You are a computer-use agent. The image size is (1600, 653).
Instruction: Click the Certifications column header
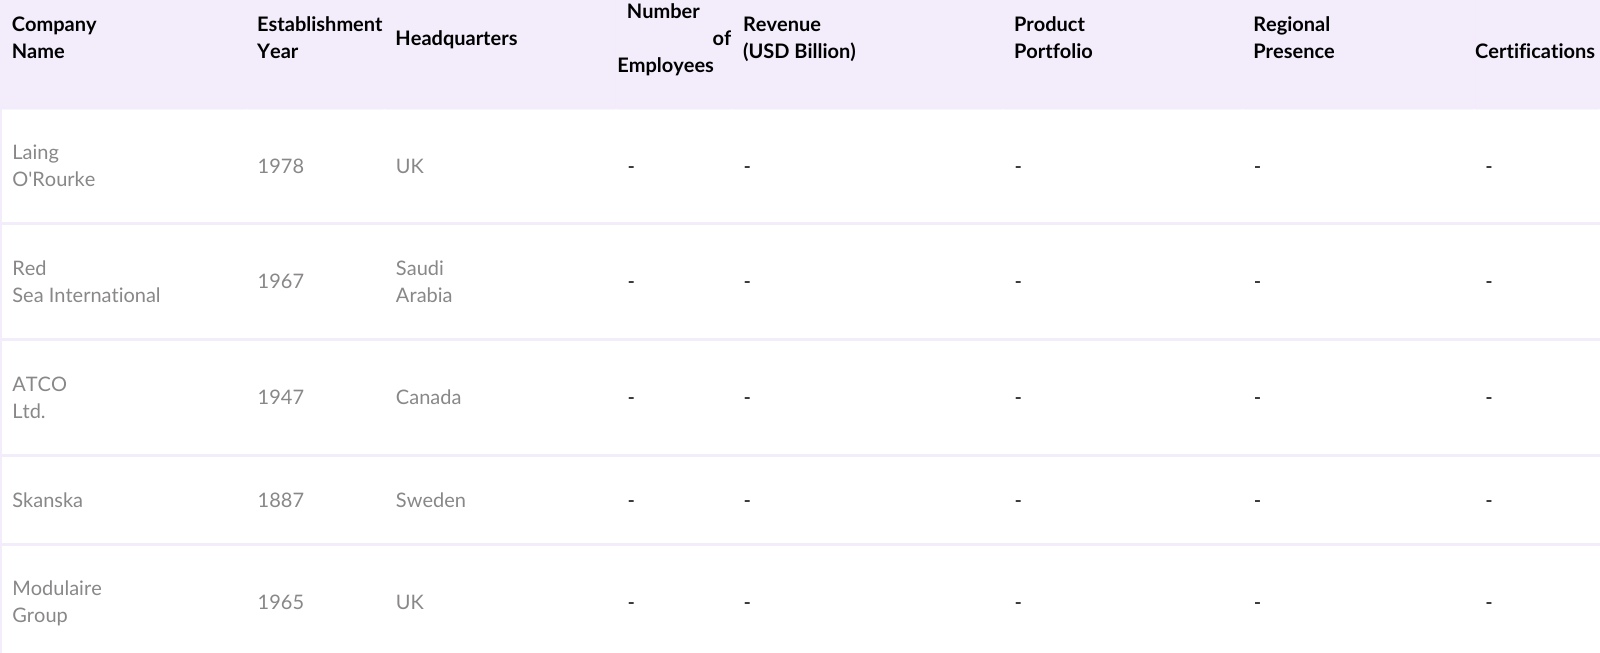(x=1534, y=51)
